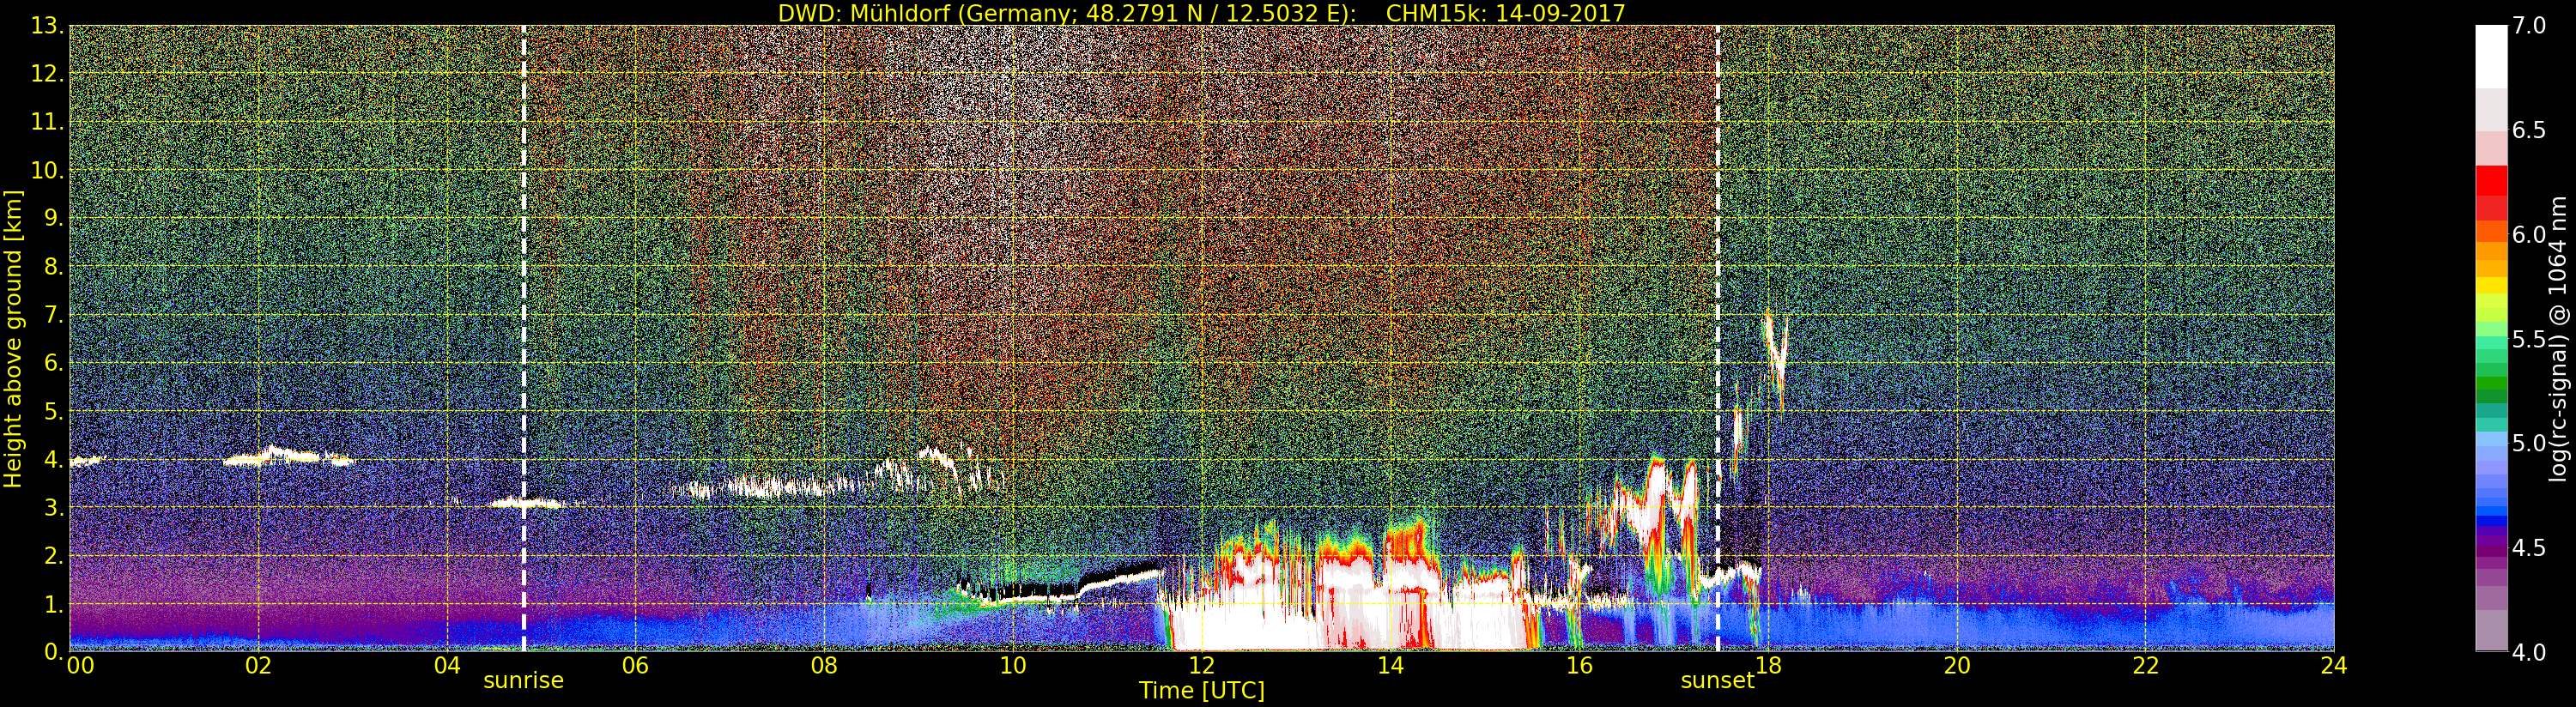
Task: Pick the '2.' height axis tick label
Action: pos(53,555)
